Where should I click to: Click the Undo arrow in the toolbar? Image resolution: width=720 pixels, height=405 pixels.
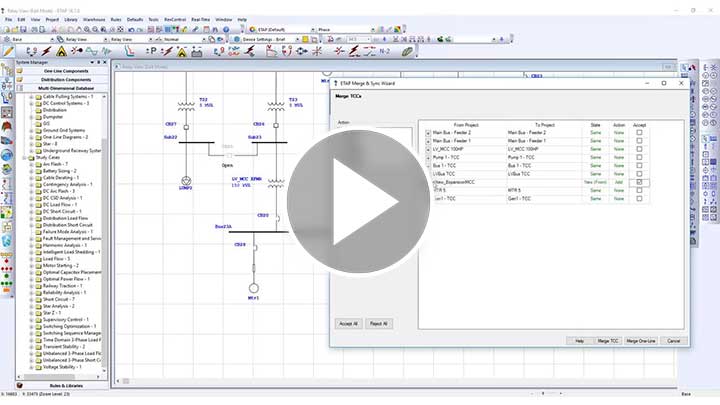pos(131,29)
